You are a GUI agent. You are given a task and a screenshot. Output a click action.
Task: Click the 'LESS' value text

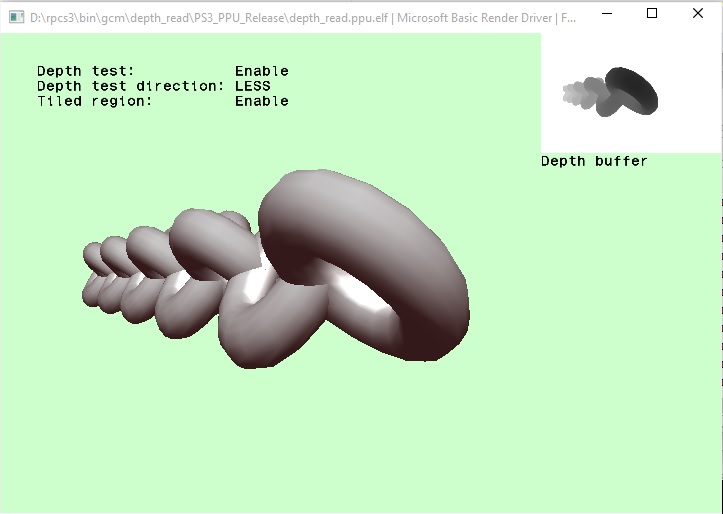tap(253, 86)
